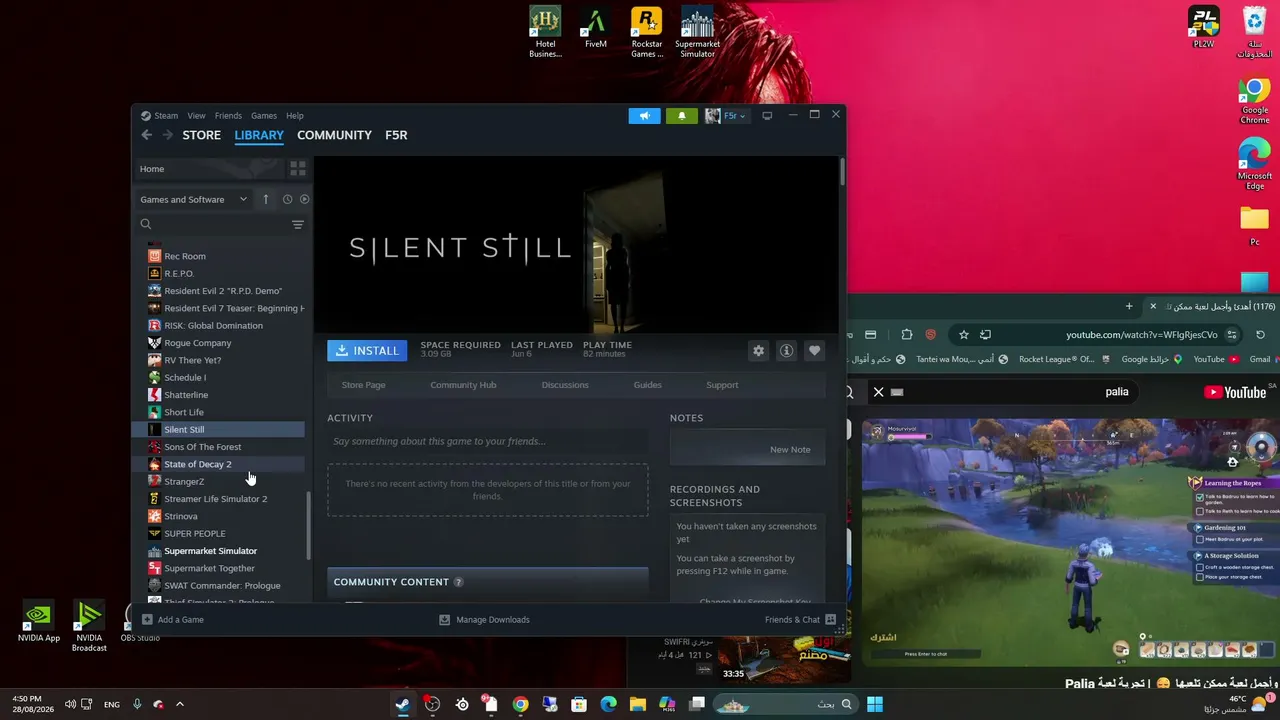This screenshot has height=720, width=1280.
Task: Open a new browser tab
Action: tap(1129, 306)
